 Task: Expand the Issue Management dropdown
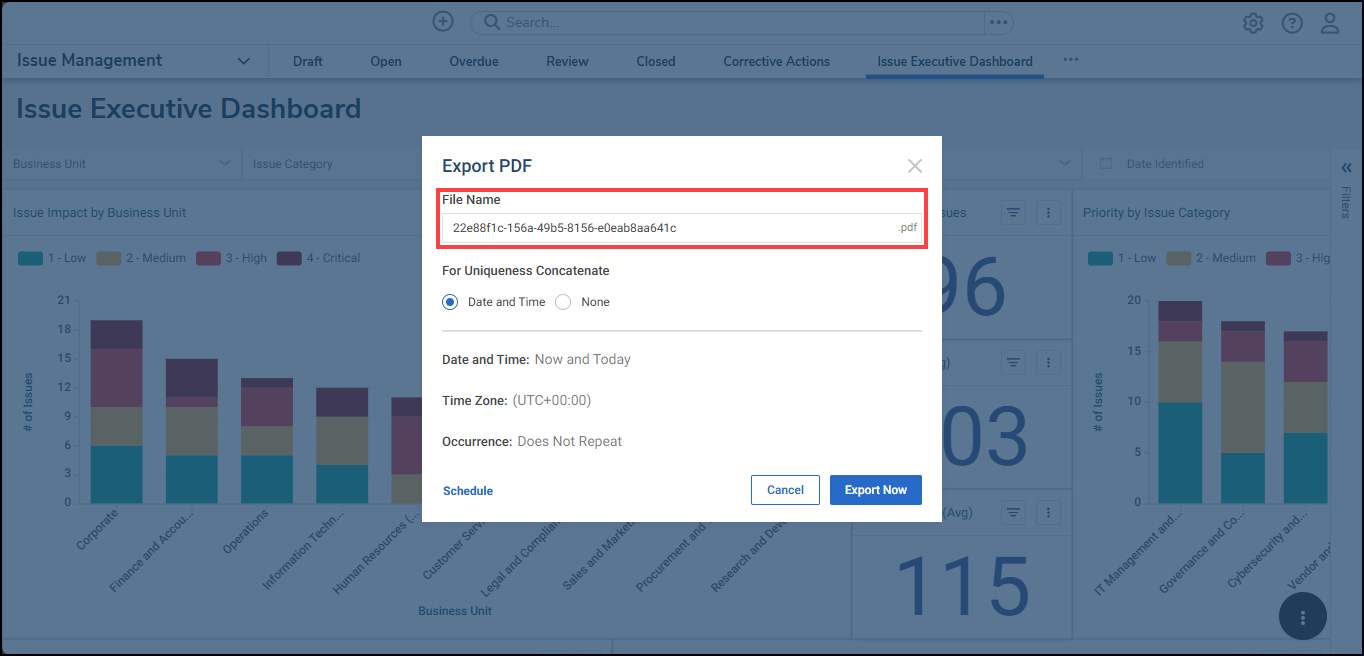[243, 61]
